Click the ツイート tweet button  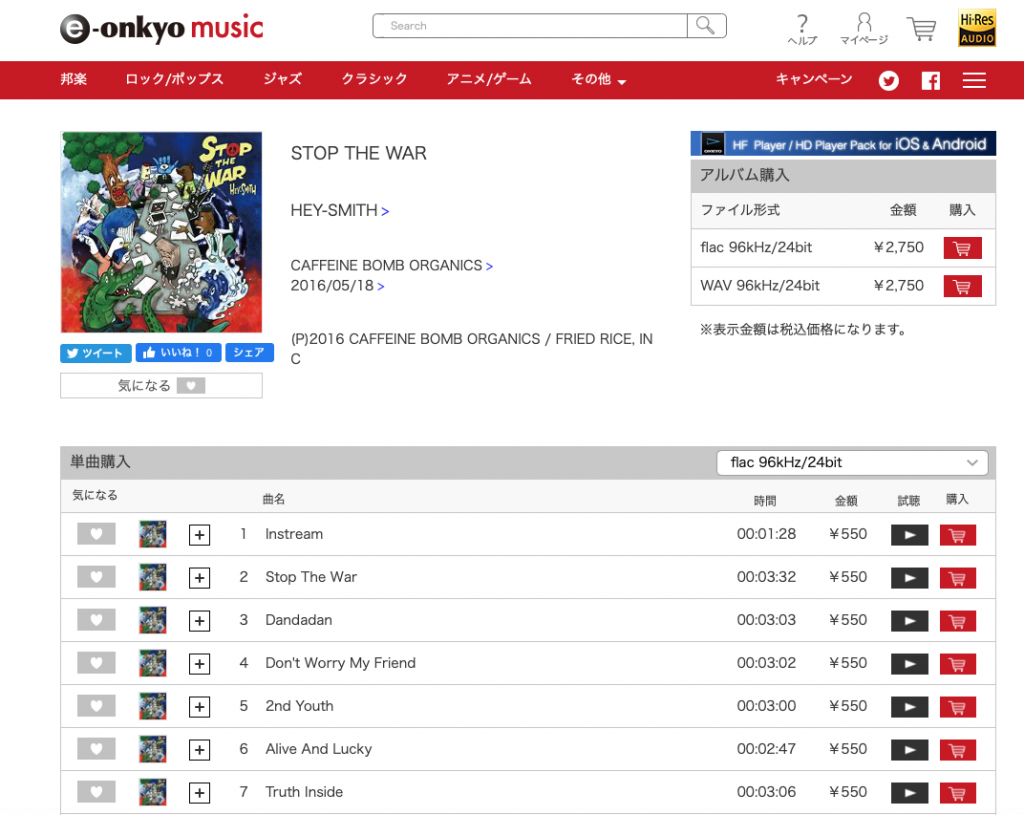[x=96, y=353]
